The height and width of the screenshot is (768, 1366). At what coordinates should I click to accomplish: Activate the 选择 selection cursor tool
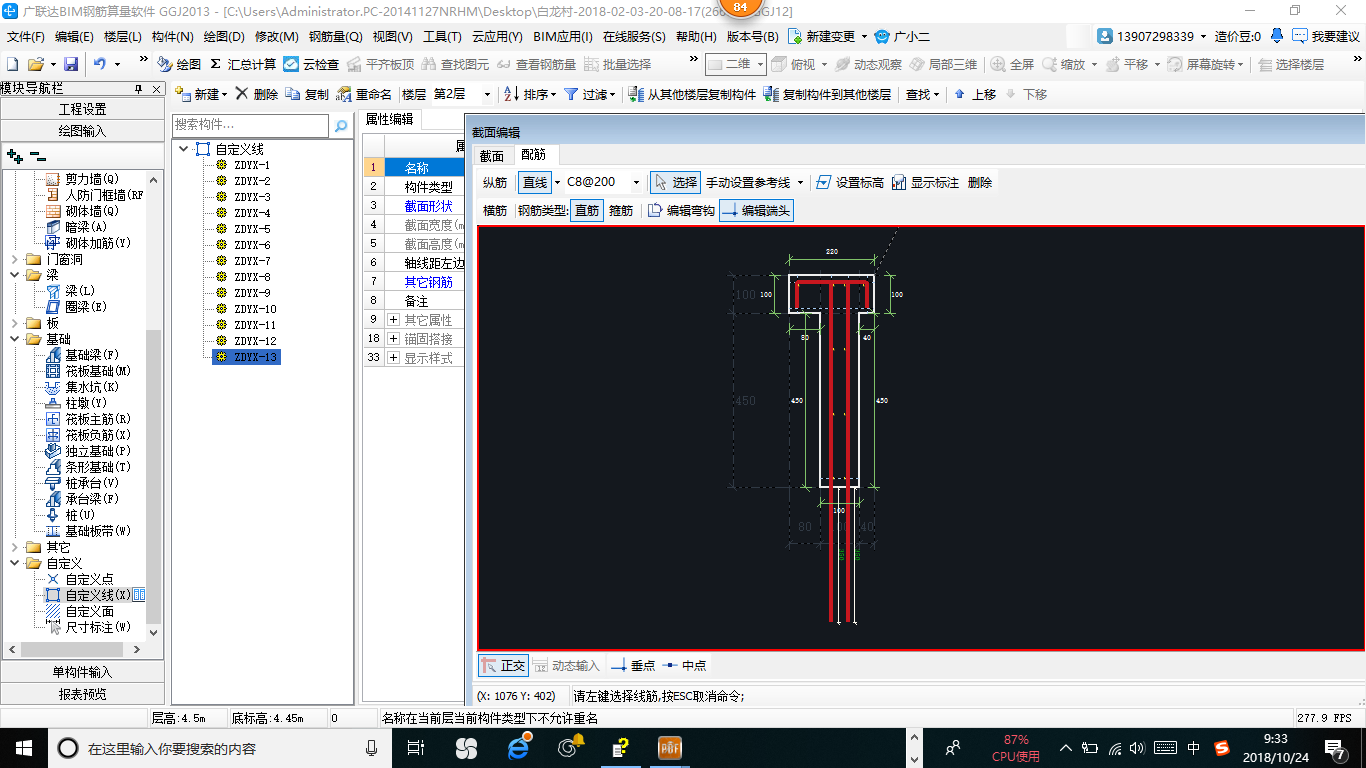click(675, 182)
